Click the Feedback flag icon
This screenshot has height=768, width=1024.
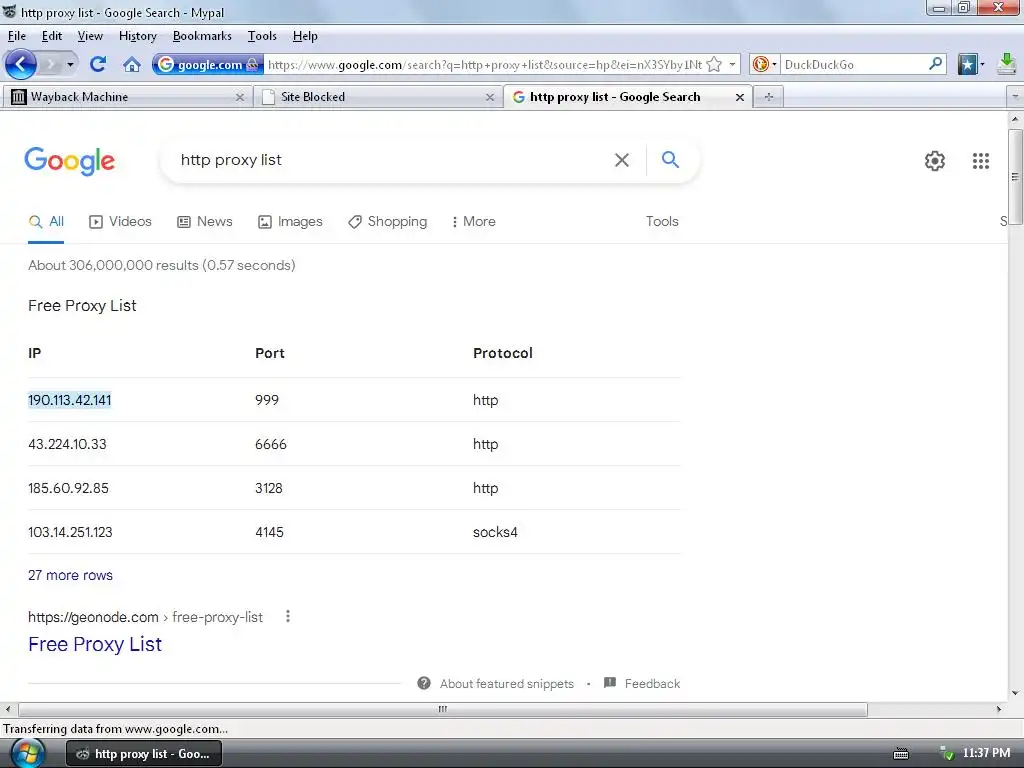click(x=610, y=682)
